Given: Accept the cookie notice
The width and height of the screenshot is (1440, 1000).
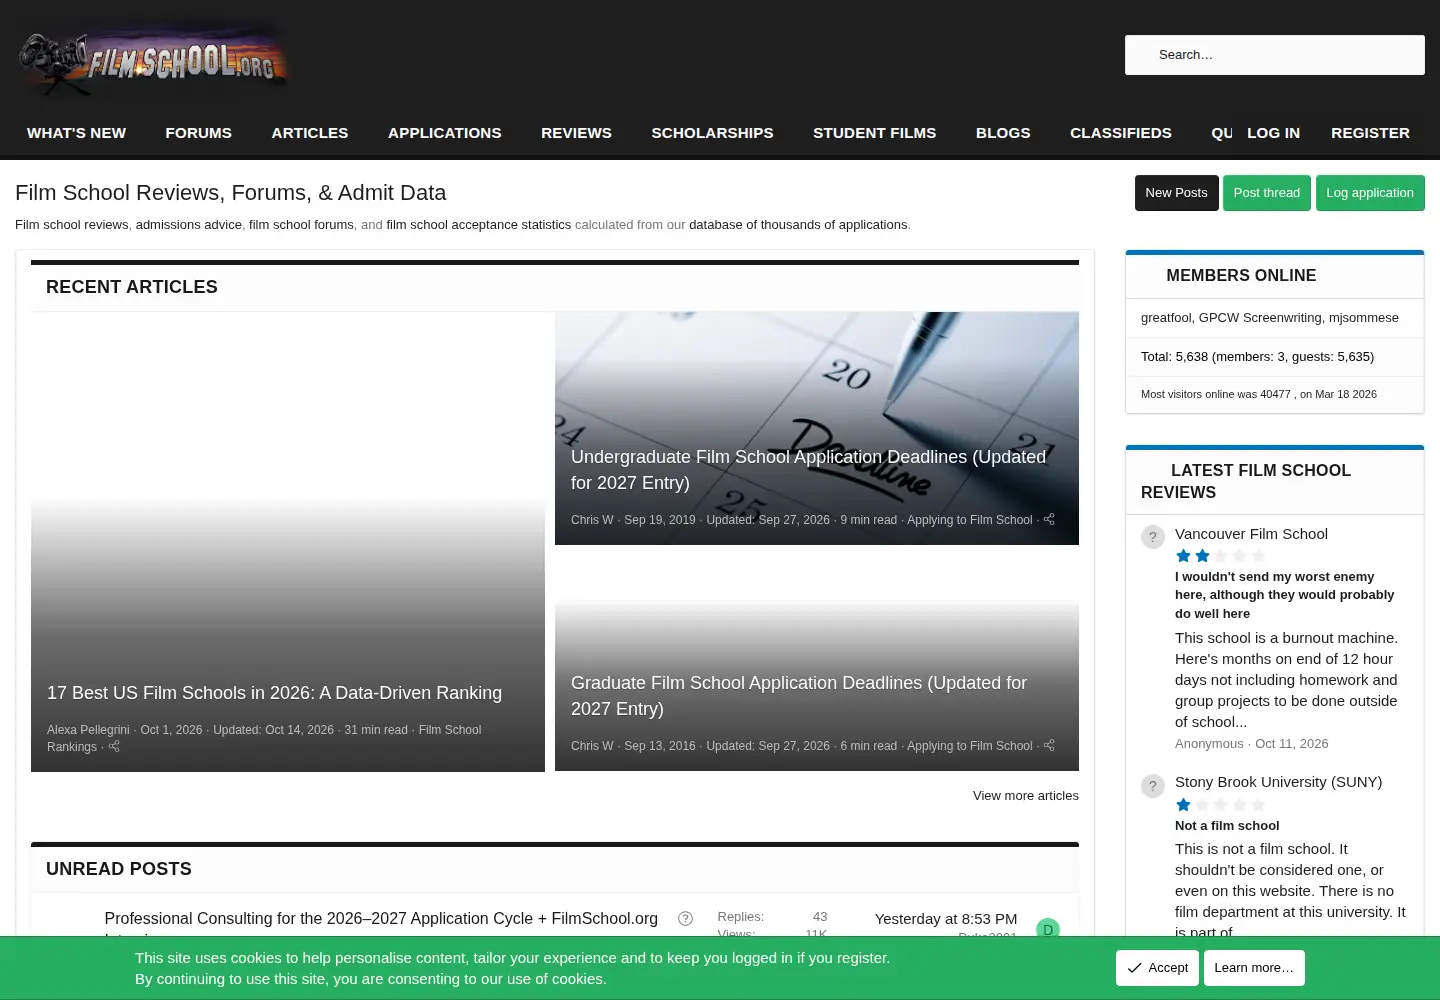Looking at the screenshot, I should [1157, 968].
